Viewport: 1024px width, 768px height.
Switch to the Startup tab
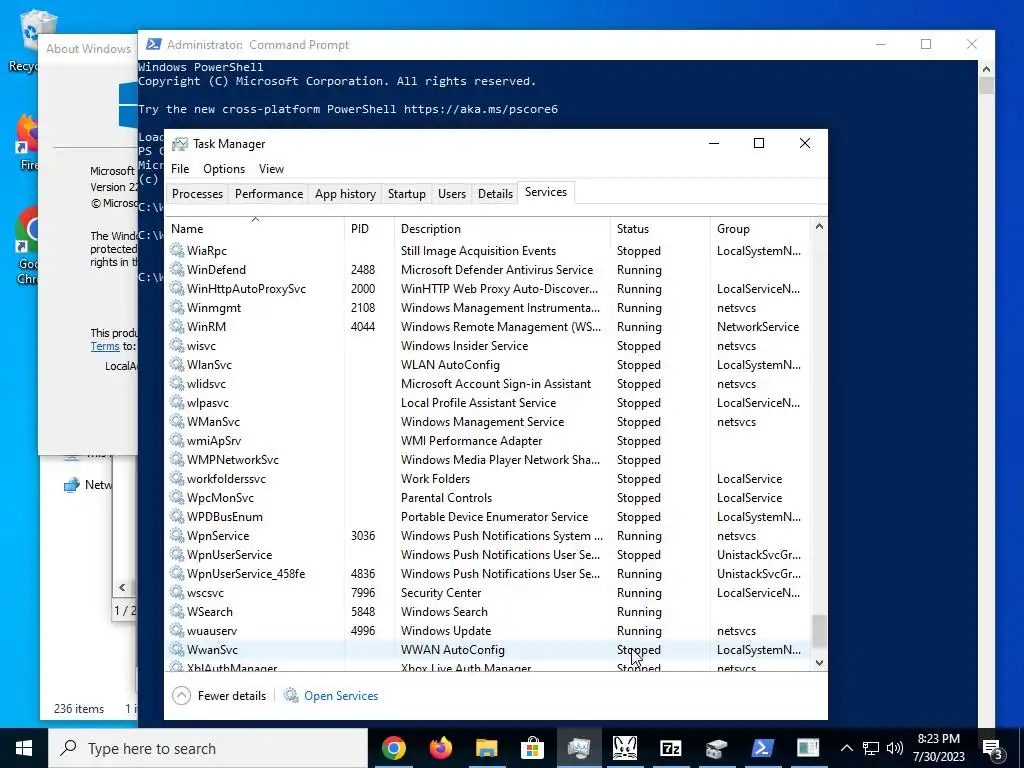point(407,194)
